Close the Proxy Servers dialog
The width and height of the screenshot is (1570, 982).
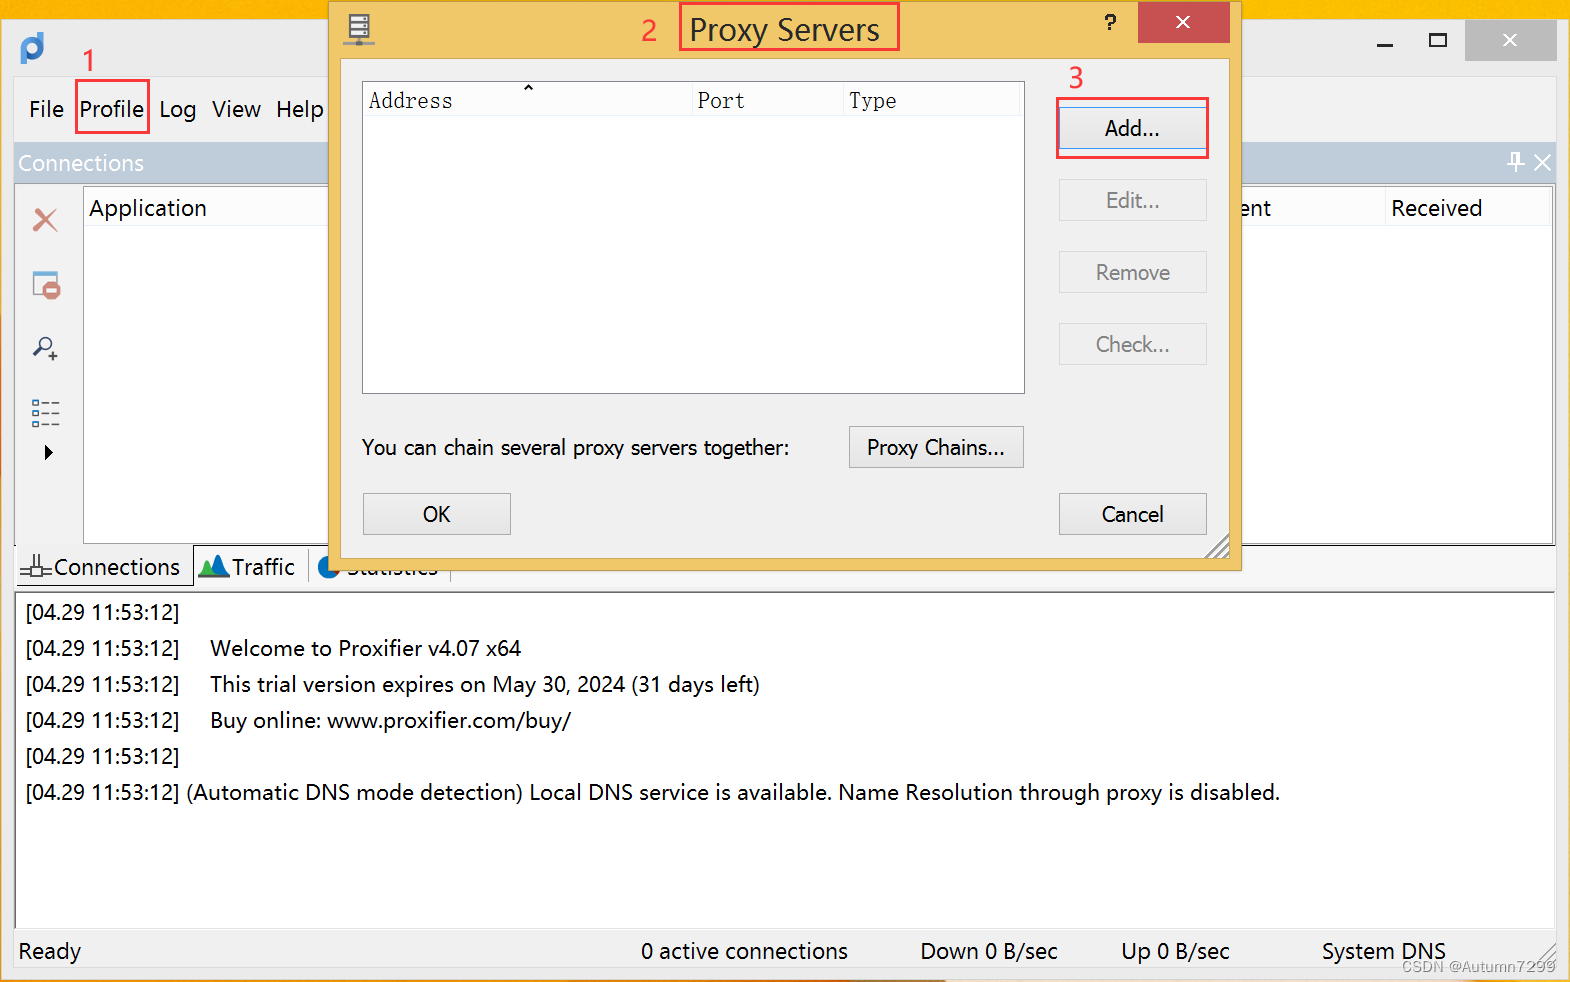coord(1183,22)
